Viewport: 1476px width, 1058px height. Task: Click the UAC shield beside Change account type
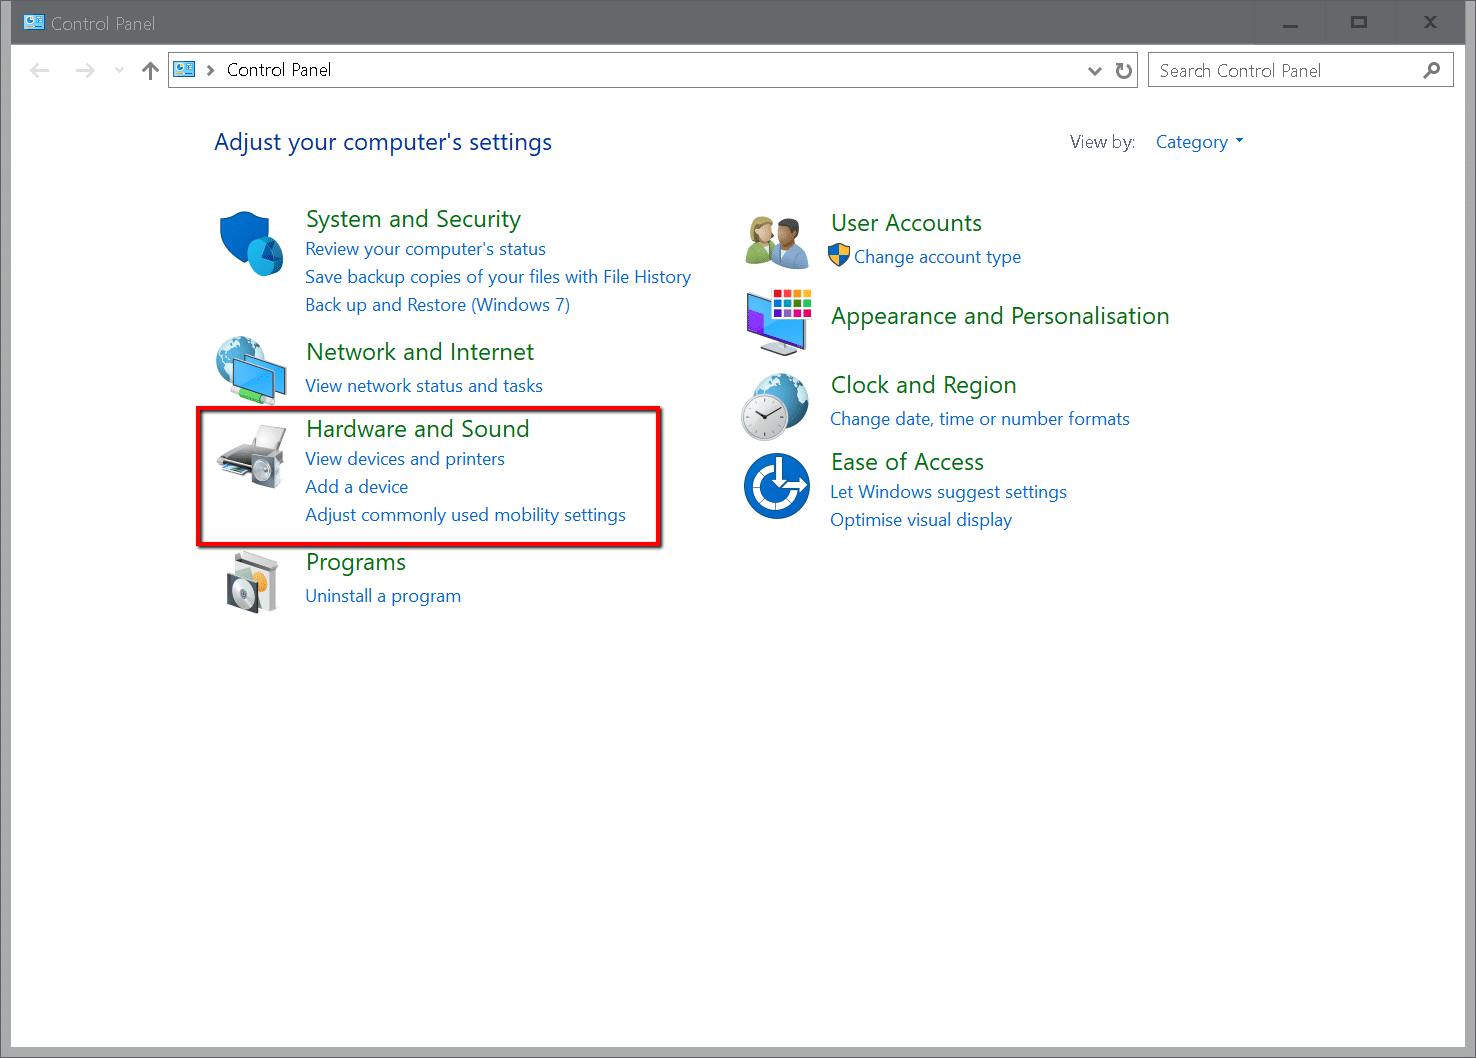tap(839, 256)
